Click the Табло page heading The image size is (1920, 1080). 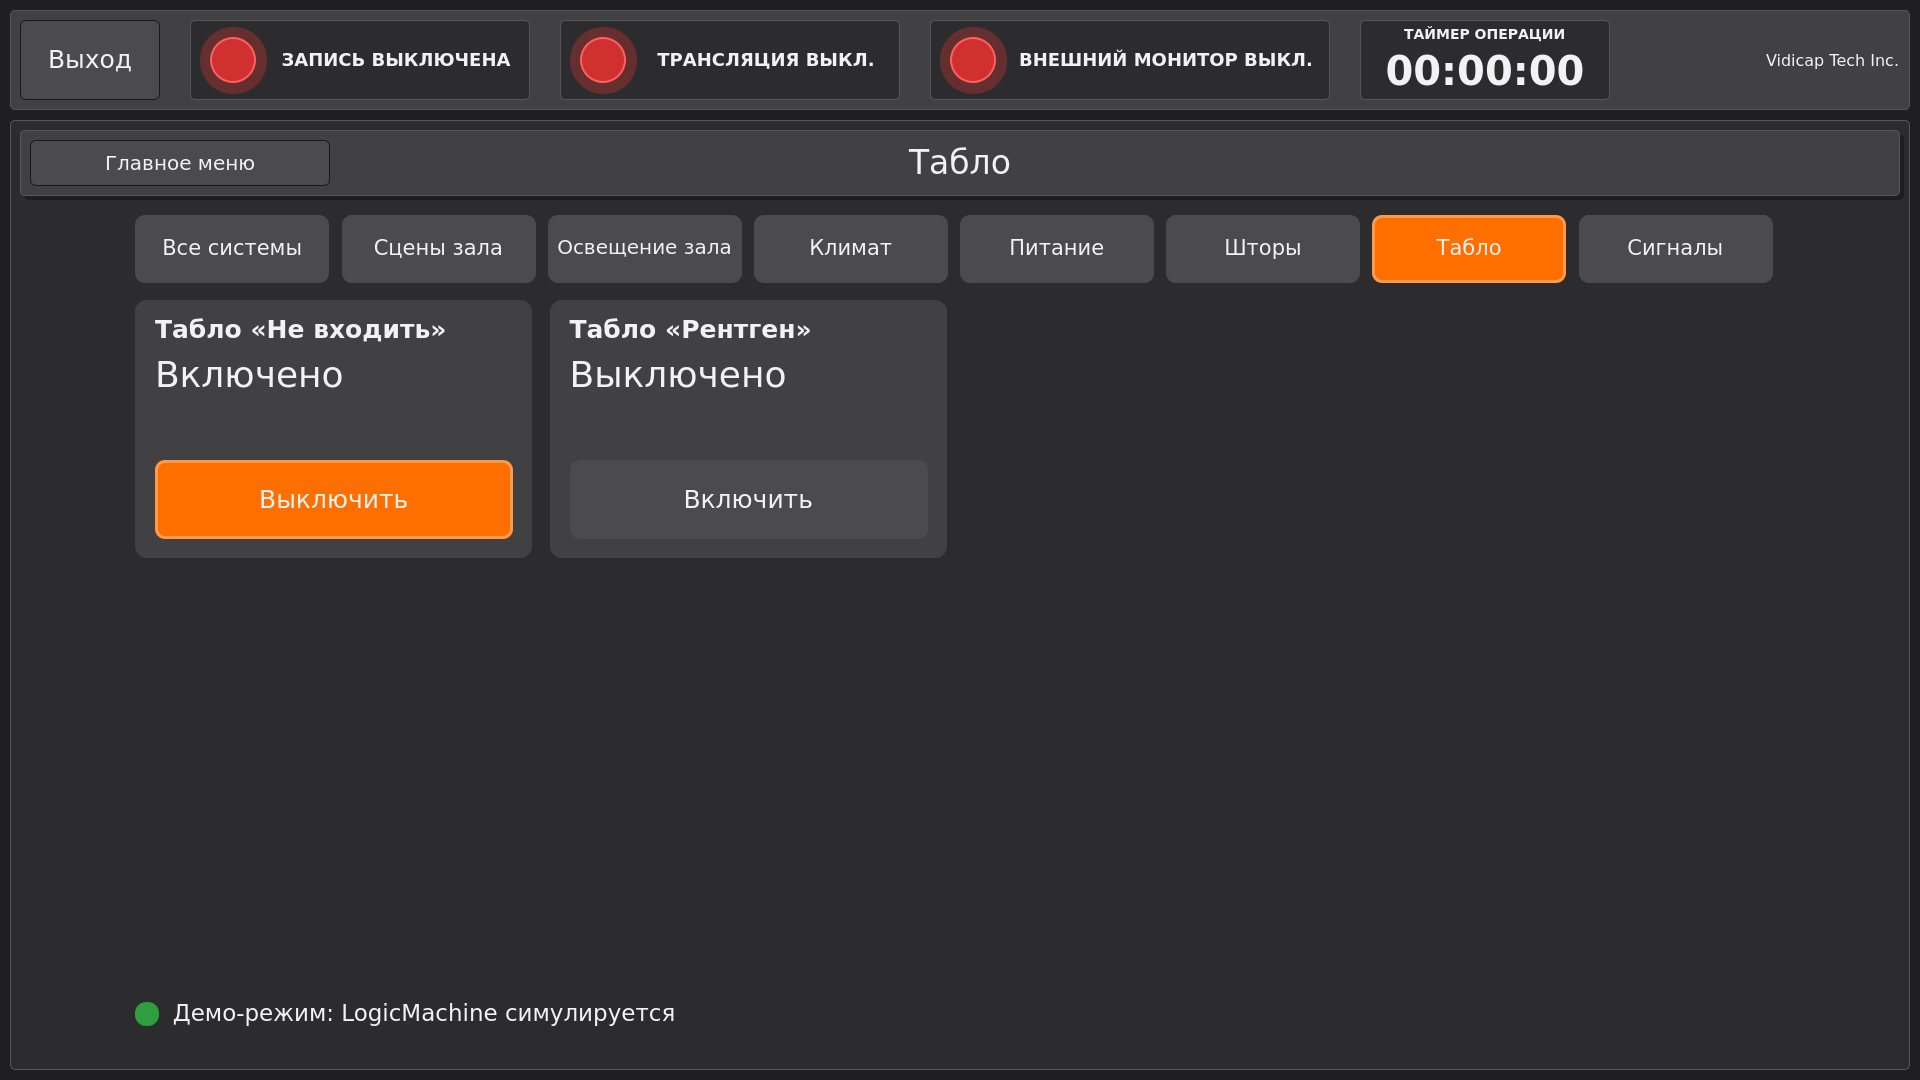coord(959,162)
